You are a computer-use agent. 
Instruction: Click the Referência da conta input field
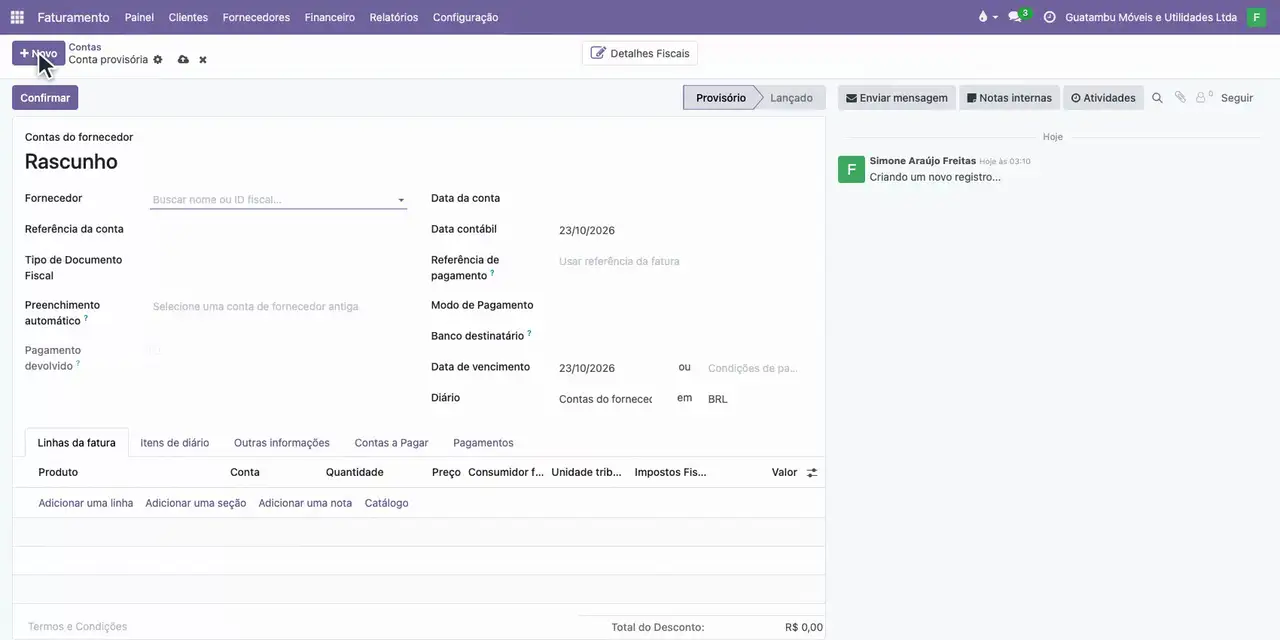(x=278, y=230)
